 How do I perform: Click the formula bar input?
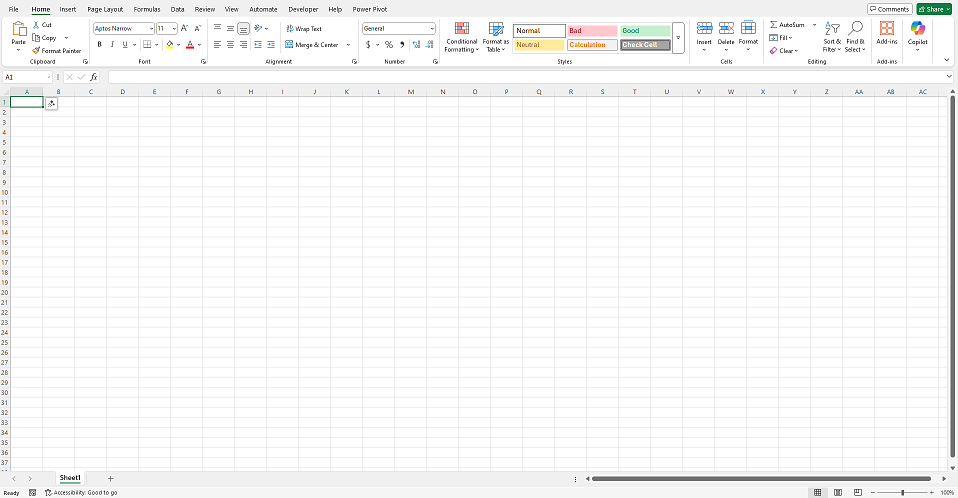[527, 77]
